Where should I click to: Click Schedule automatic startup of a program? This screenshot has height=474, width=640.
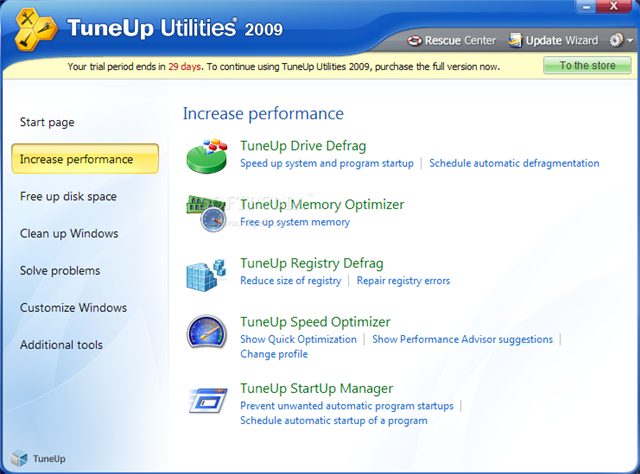coord(333,421)
